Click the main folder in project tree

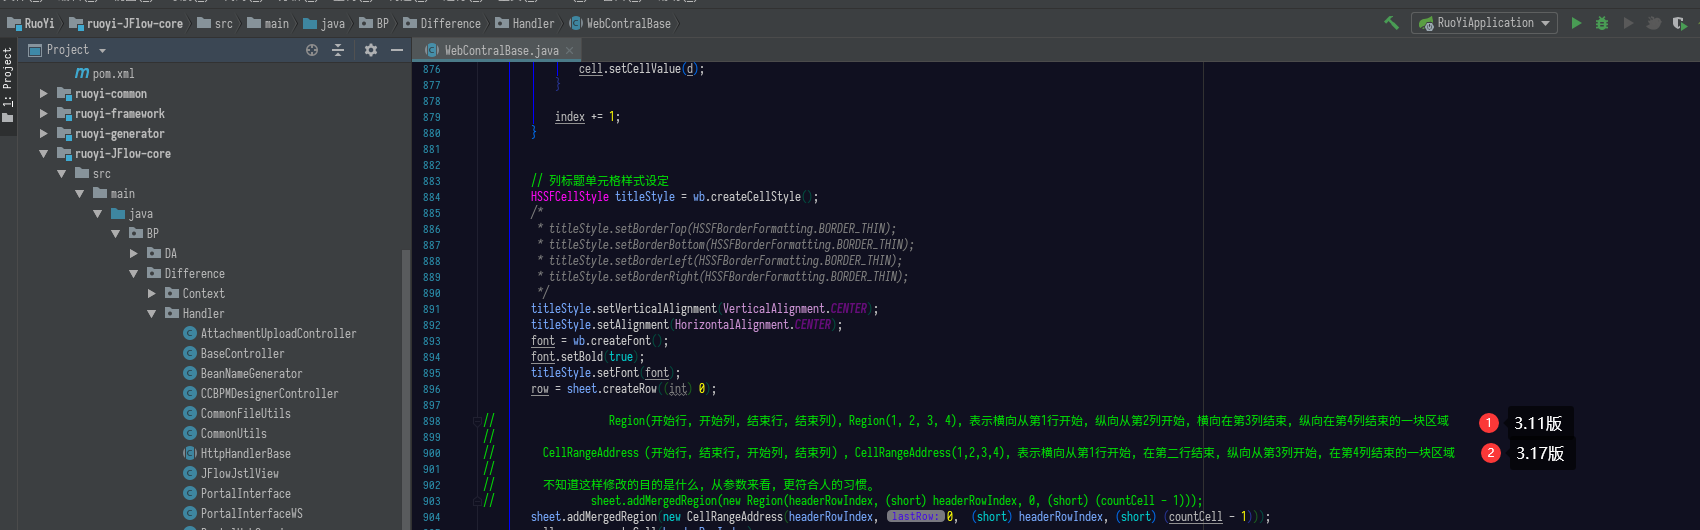(x=113, y=194)
